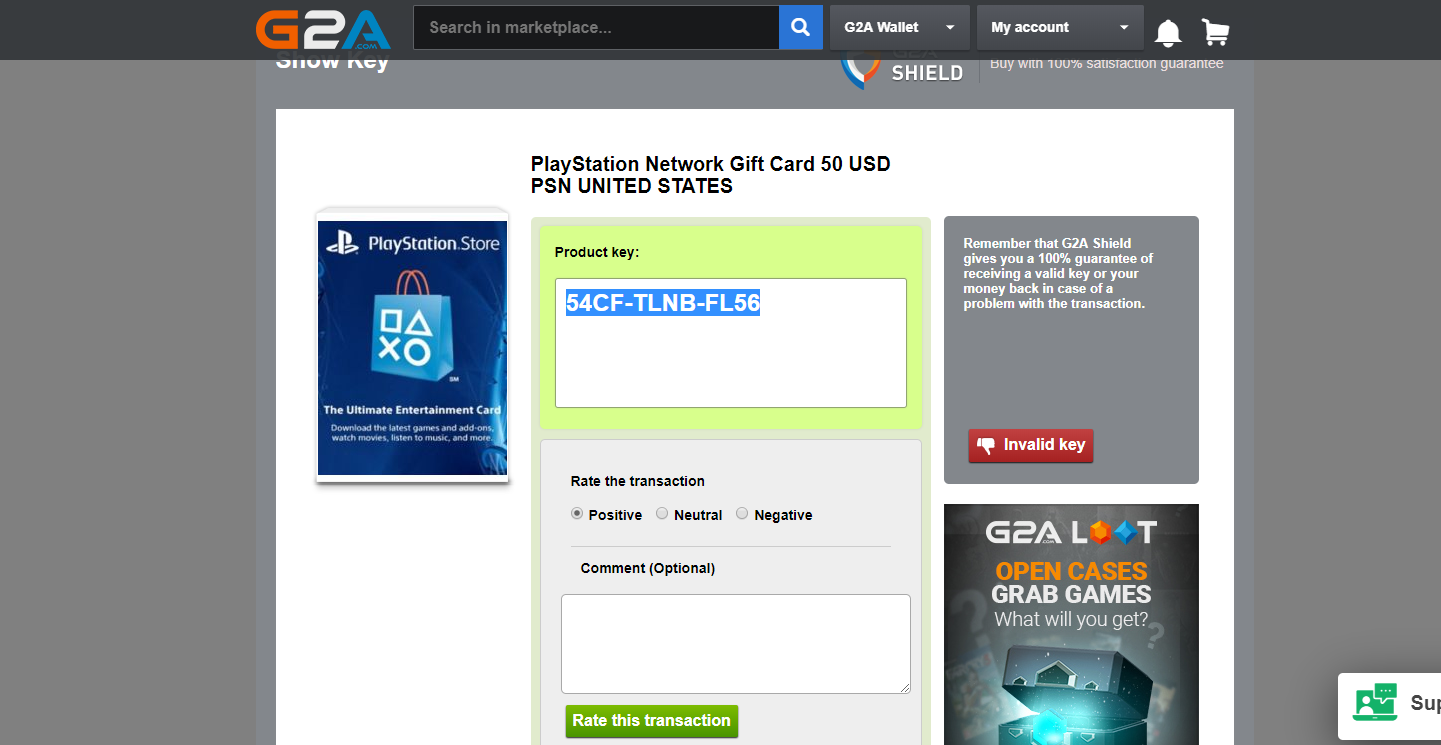Click the PlayStation Network Gift Card title
The width and height of the screenshot is (1441, 745).
710,175
